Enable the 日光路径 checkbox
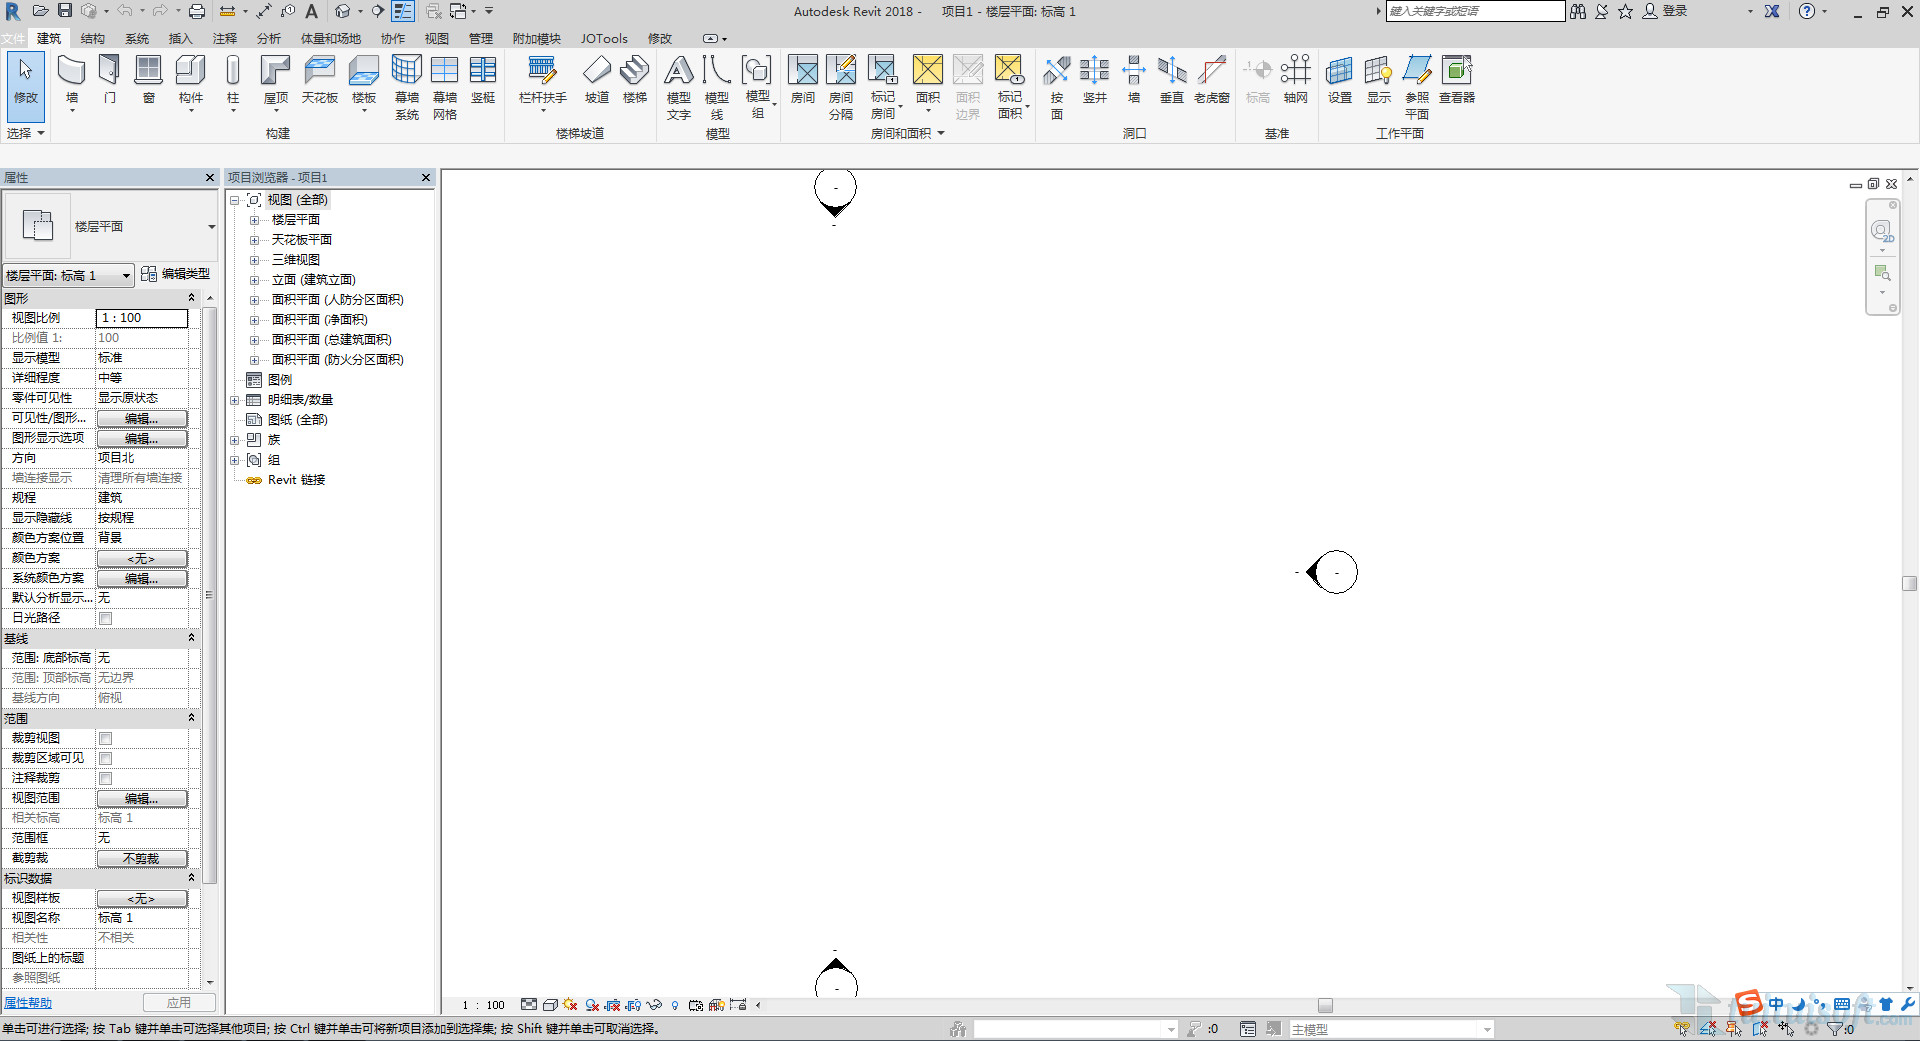 pyautogui.click(x=105, y=618)
